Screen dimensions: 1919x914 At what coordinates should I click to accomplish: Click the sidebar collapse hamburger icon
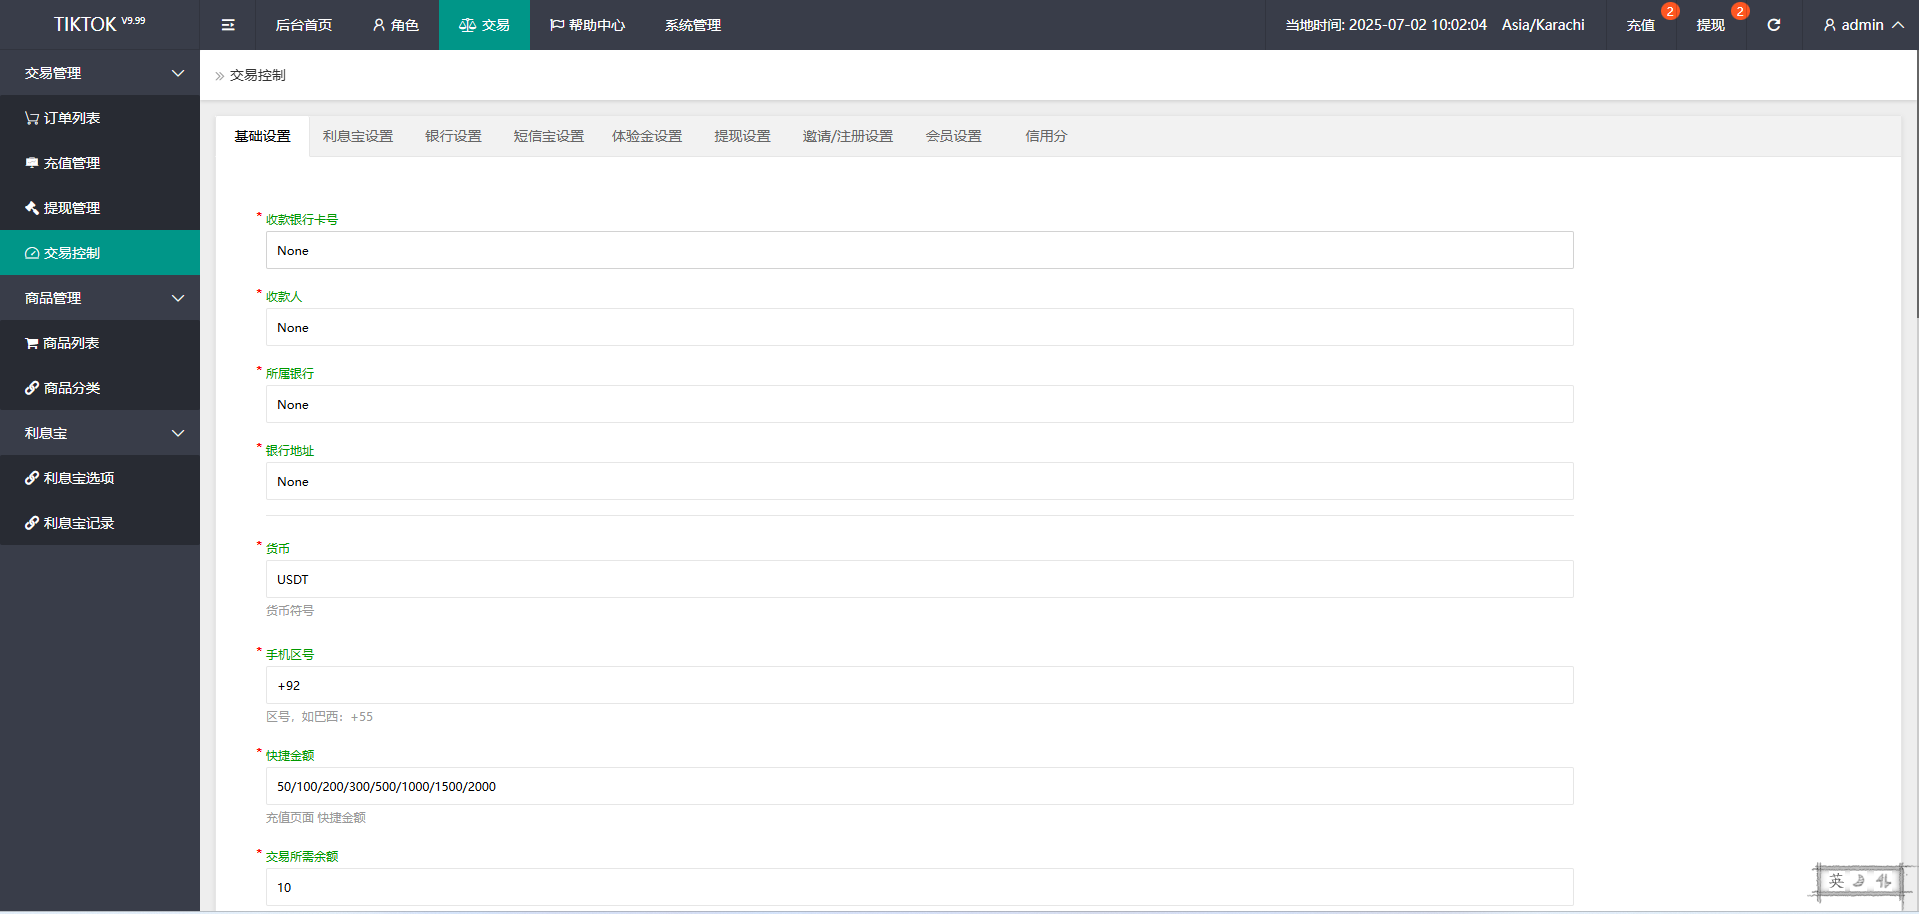[228, 25]
